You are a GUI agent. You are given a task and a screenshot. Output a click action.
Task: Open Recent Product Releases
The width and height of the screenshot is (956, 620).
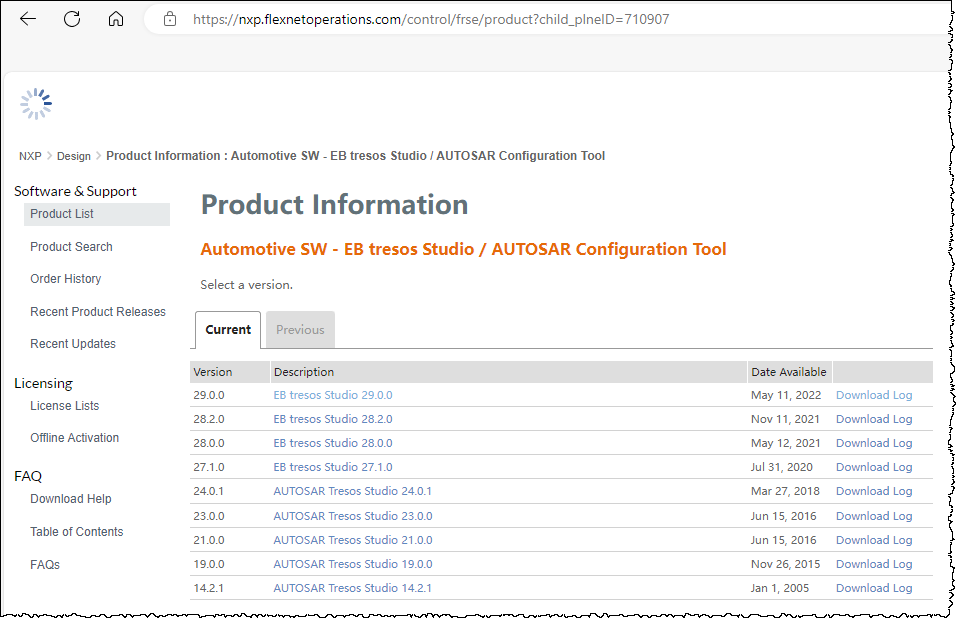[x=98, y=311]
